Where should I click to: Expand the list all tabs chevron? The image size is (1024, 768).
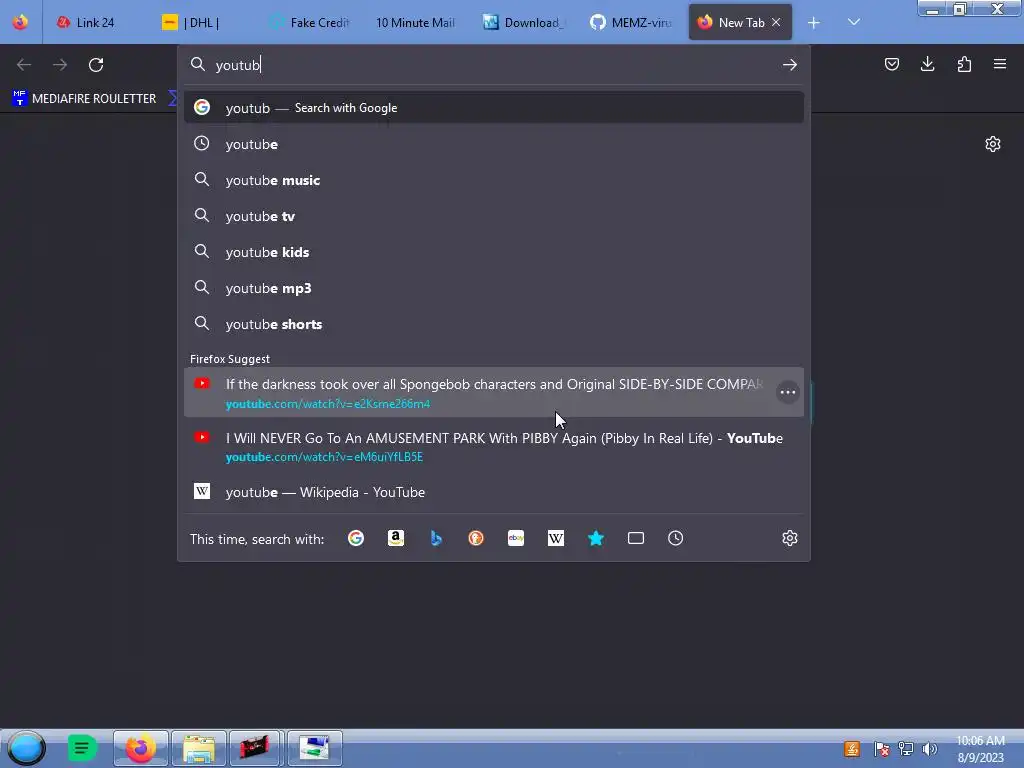coord(854,22)
